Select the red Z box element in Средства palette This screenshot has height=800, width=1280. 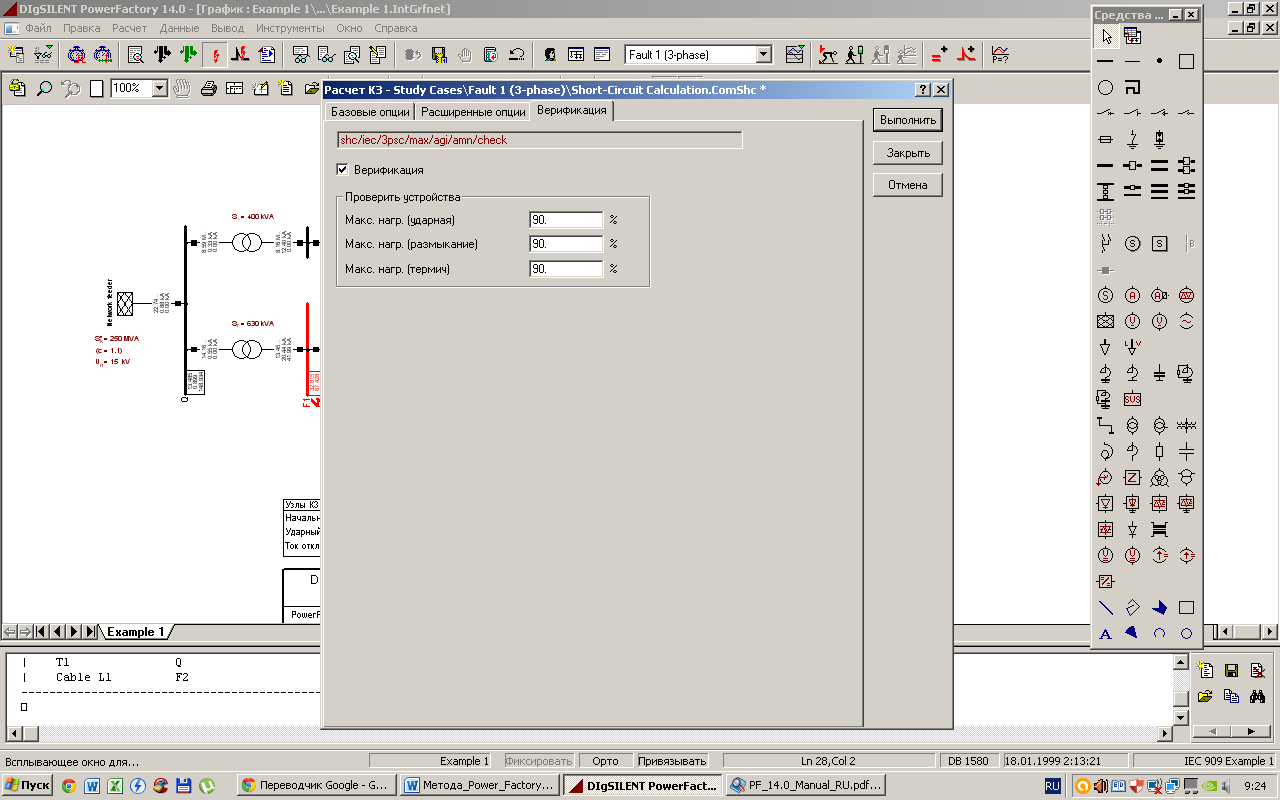point(1132,477)
